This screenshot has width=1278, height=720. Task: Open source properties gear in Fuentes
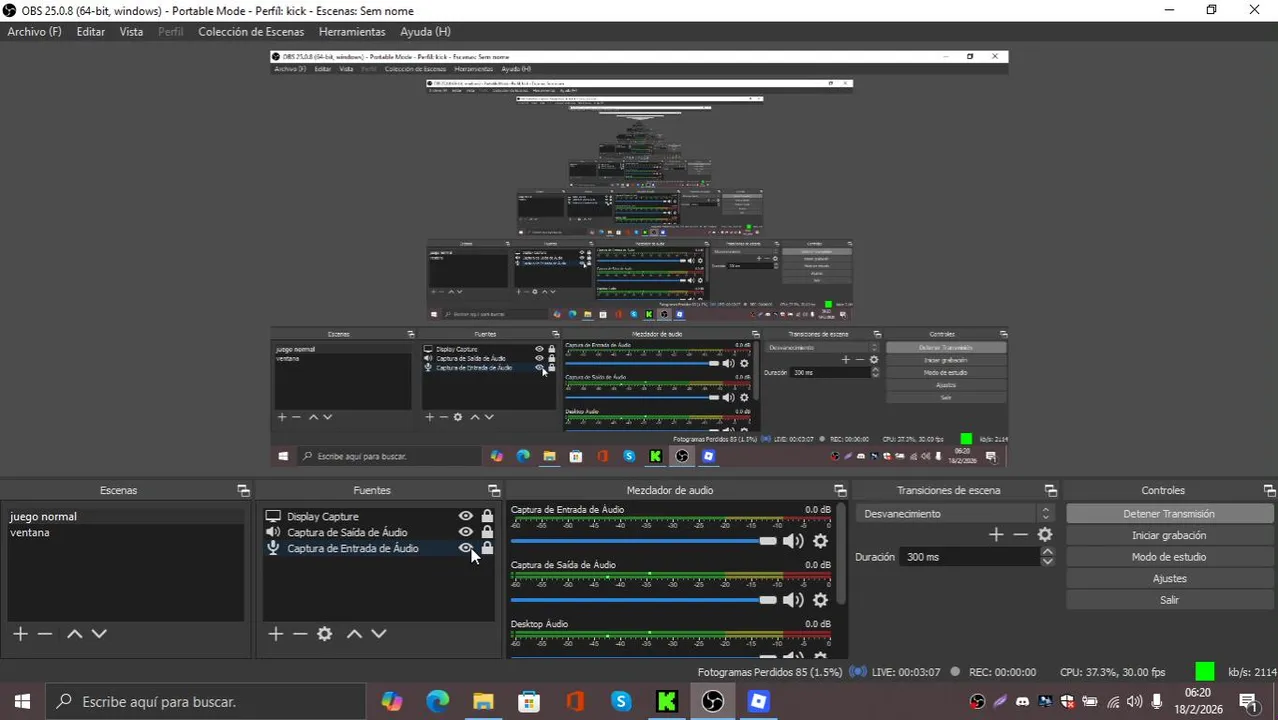pyautogui.click(x=325, y=634)
